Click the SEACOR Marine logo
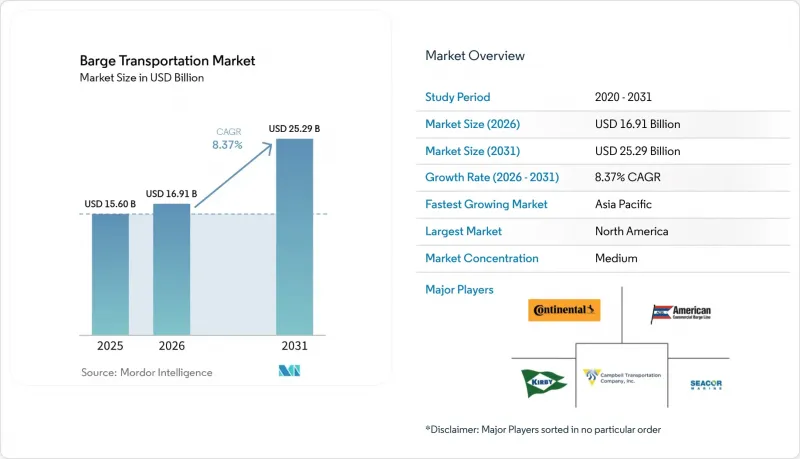The height and width of the screenshot is (459, 800). point(706,385)
